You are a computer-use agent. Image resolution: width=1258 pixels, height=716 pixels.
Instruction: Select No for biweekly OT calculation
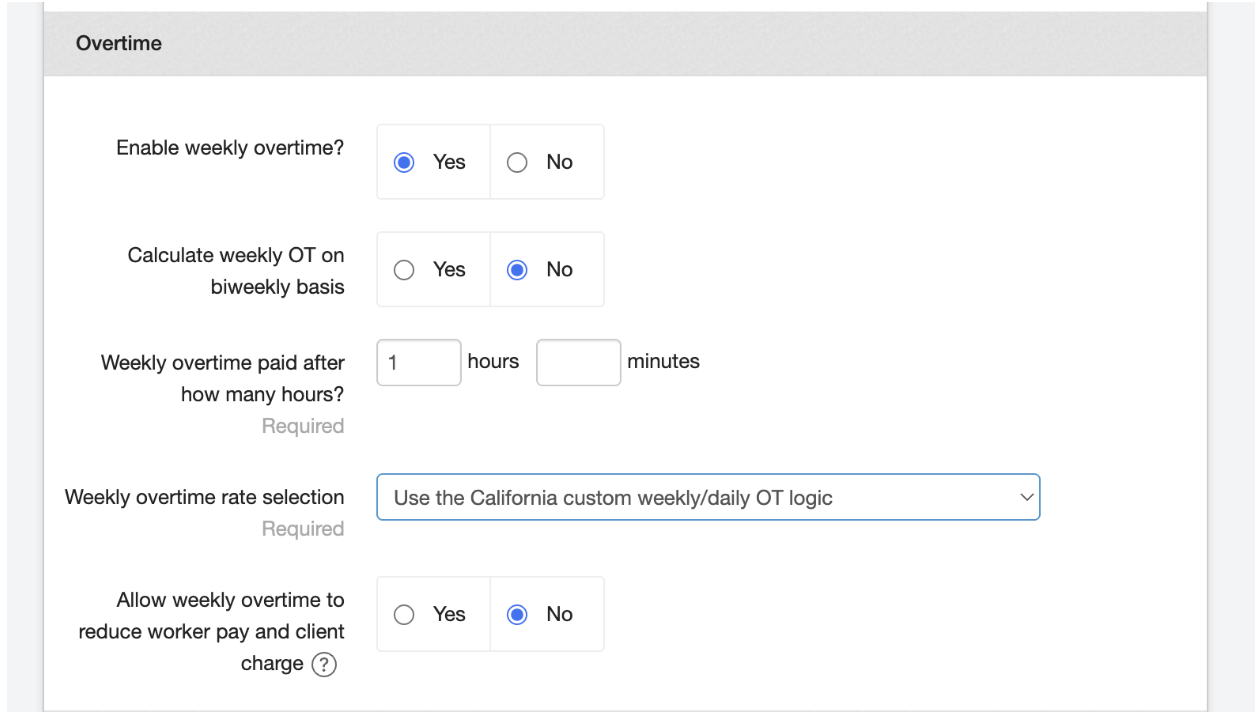pyautogui.click(x=517, y=269)
